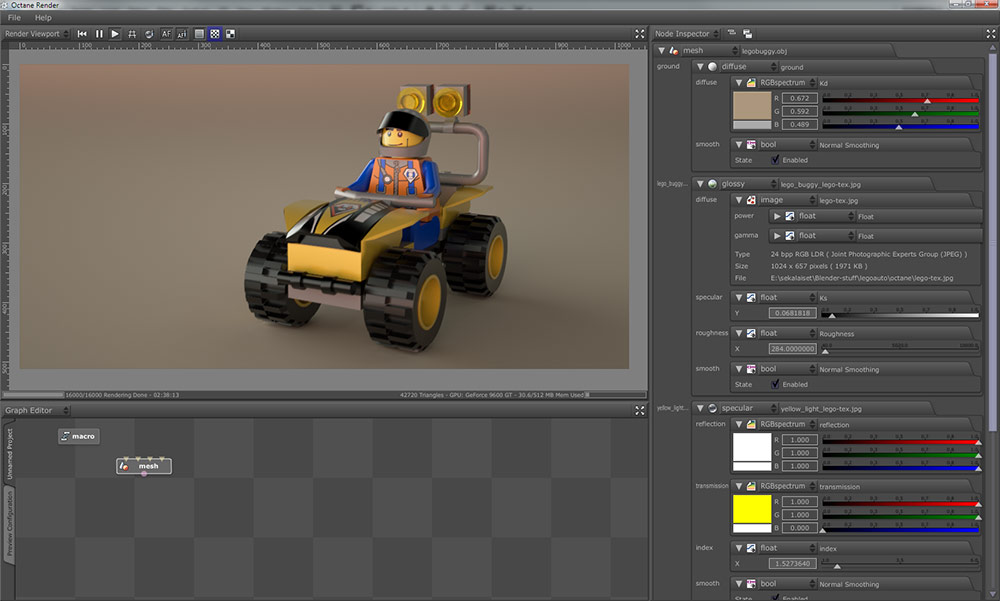
Task: Activate the picker icon right of AF
Action: coord(182,34)
